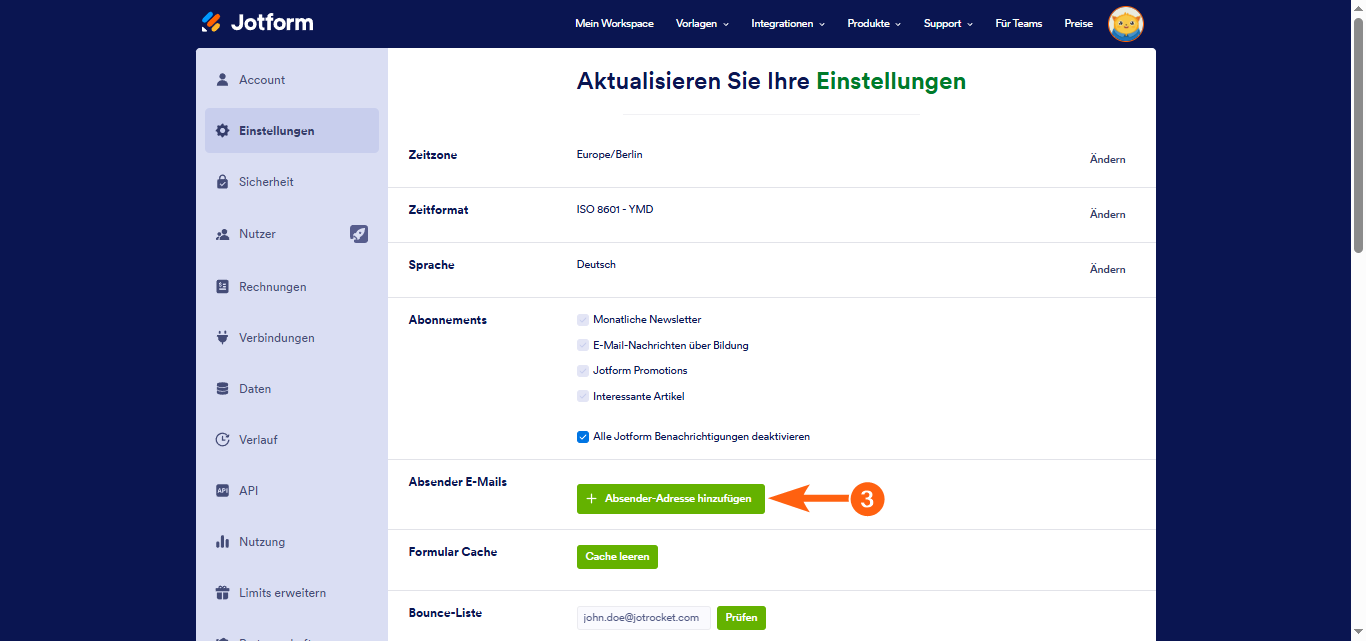Click the Nutzung chart icon
Screen dimensions: 1366x641
coord(222,541)
